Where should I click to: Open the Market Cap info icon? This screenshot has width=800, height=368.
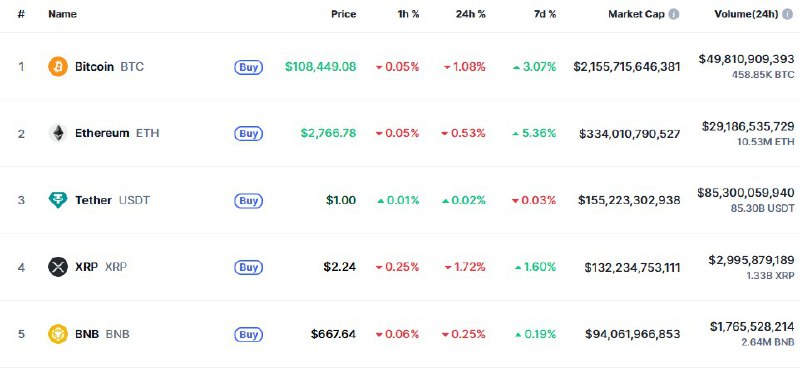click(674, 14)
